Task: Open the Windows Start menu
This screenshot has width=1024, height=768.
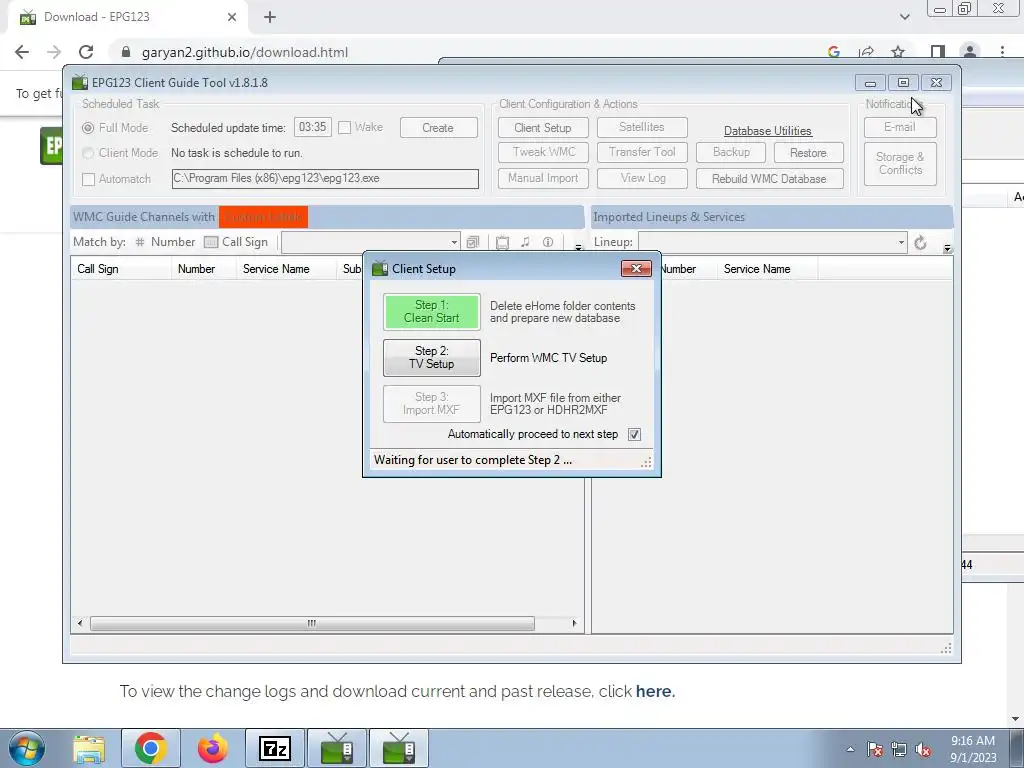Action: tap(27, 748)
